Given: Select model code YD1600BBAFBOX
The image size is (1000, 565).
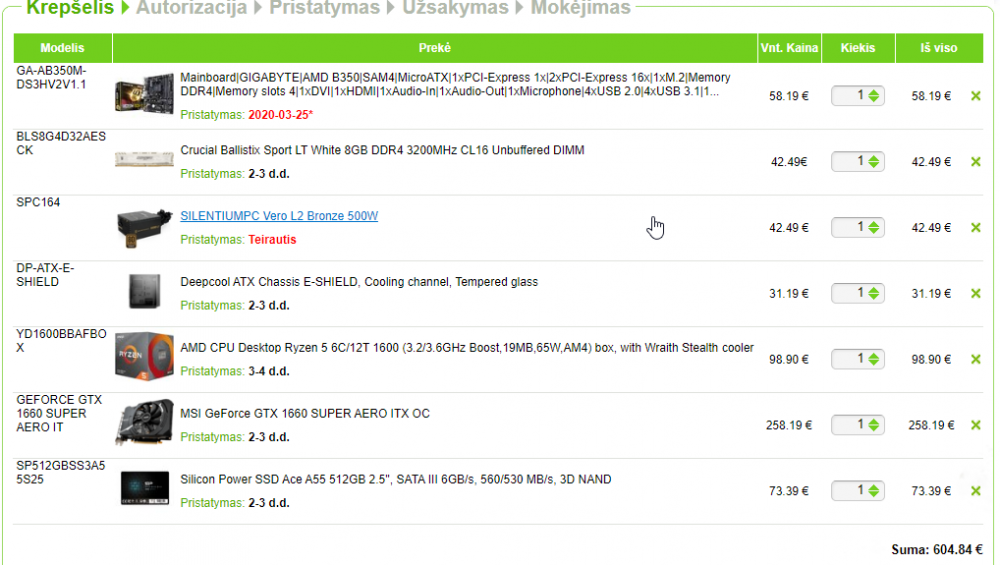Looking at the screenshot, I should pos(61,341).
